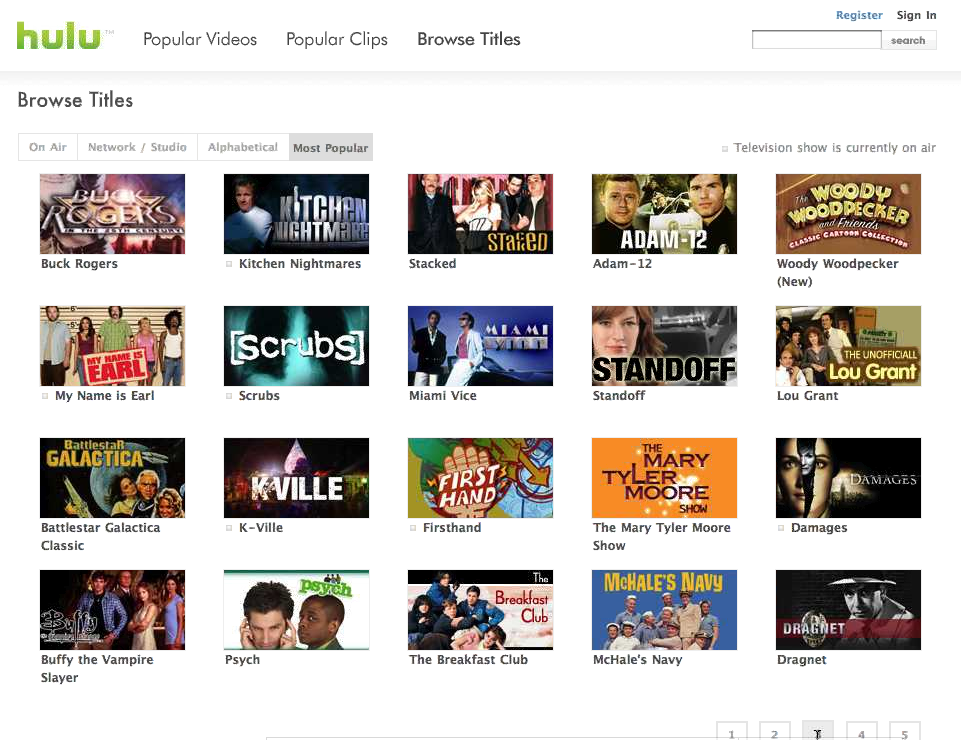Open the Kitchen Nightmares thumbnail
The height and width of the screenshot is (740, 961).
pyautogui.click(x=296, y=214)
